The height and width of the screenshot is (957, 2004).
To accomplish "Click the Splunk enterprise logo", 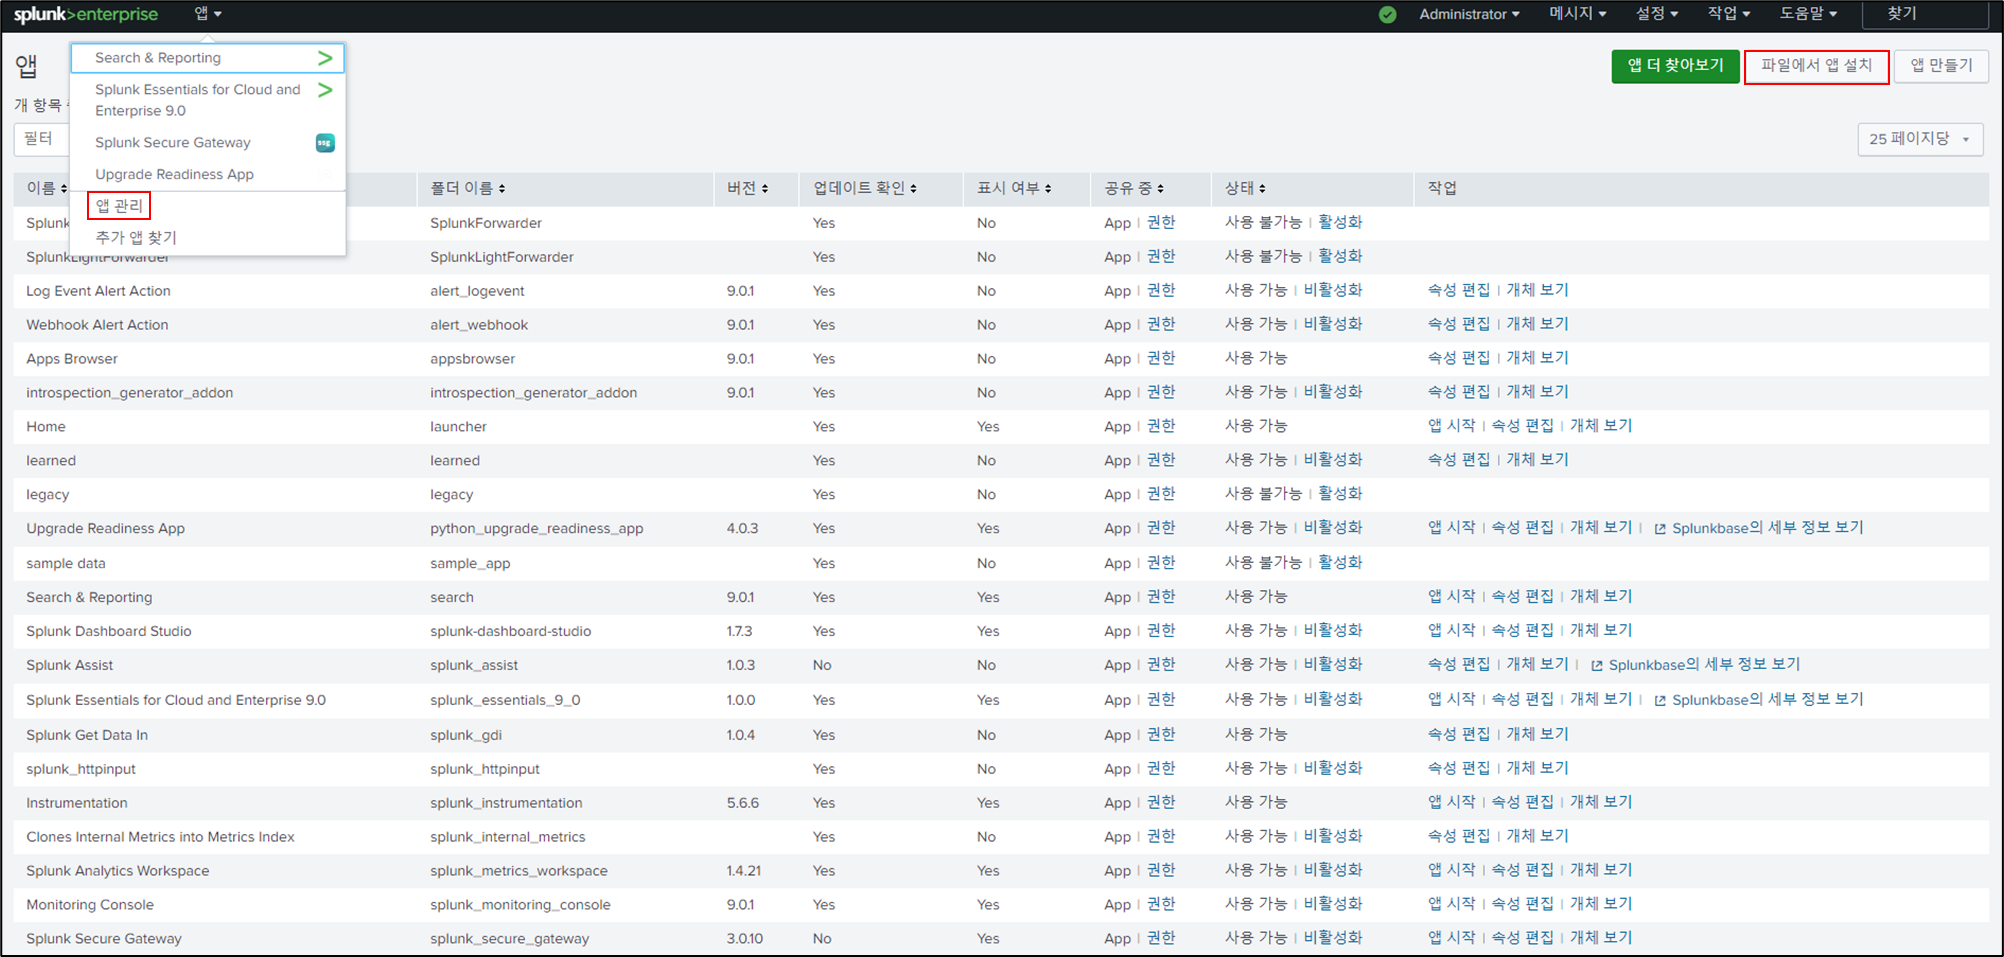I will (x=86, y=14).
